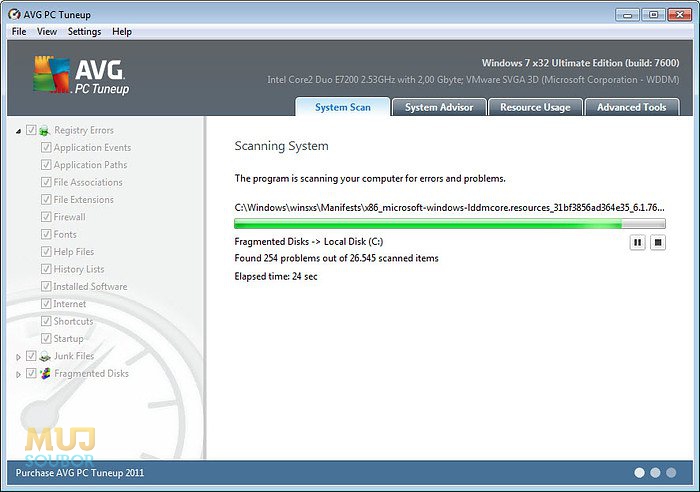Toggle the Junk Files checkbox
Viewport: 700px width, 492px height.
[x=31, y=356]
